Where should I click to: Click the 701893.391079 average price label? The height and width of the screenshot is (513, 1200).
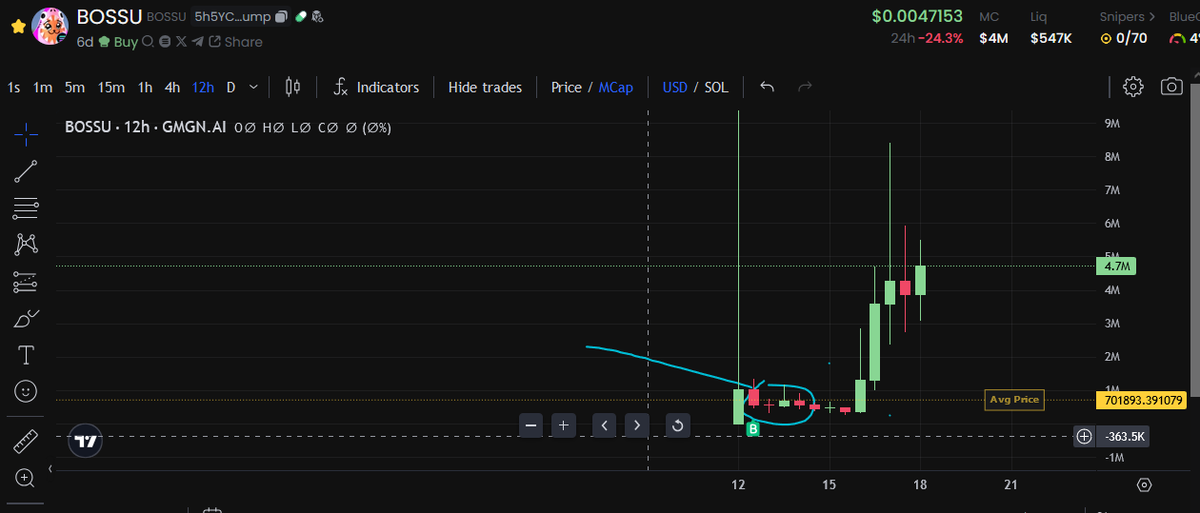point(1141,400)
